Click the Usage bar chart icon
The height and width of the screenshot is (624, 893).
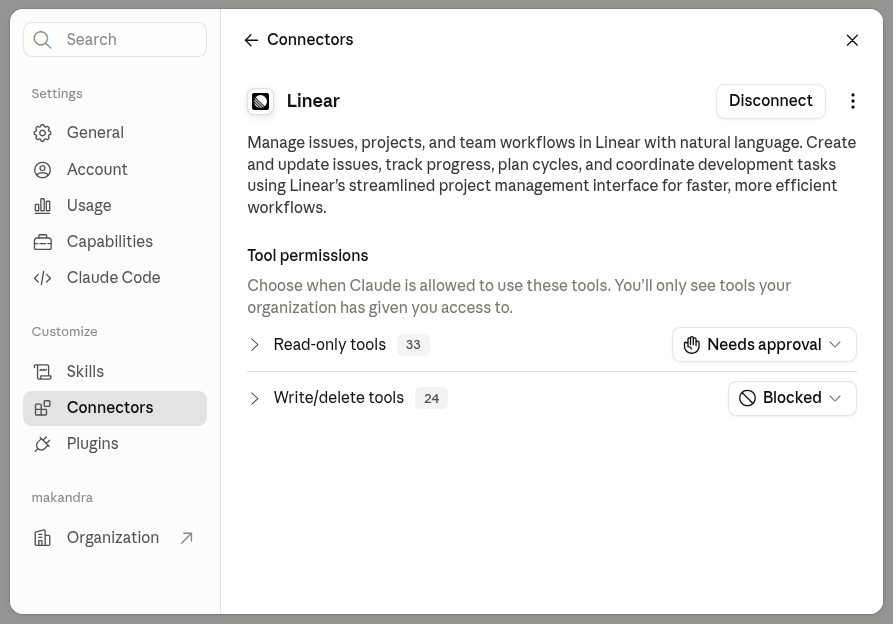click(x=42, y=206)
